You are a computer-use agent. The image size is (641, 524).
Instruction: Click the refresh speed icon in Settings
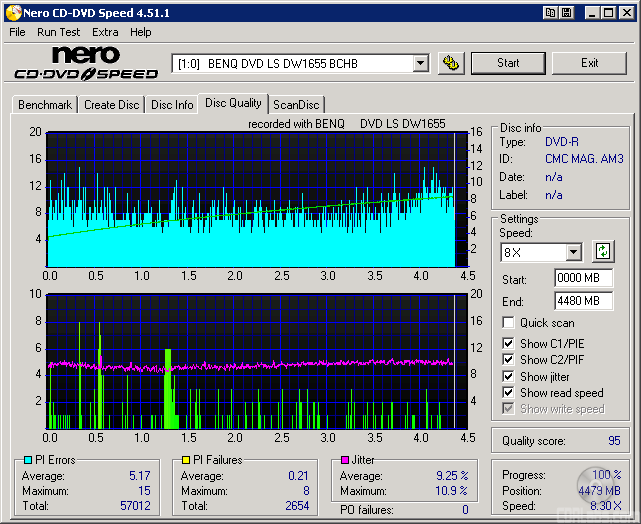click(x=603, y=252)
